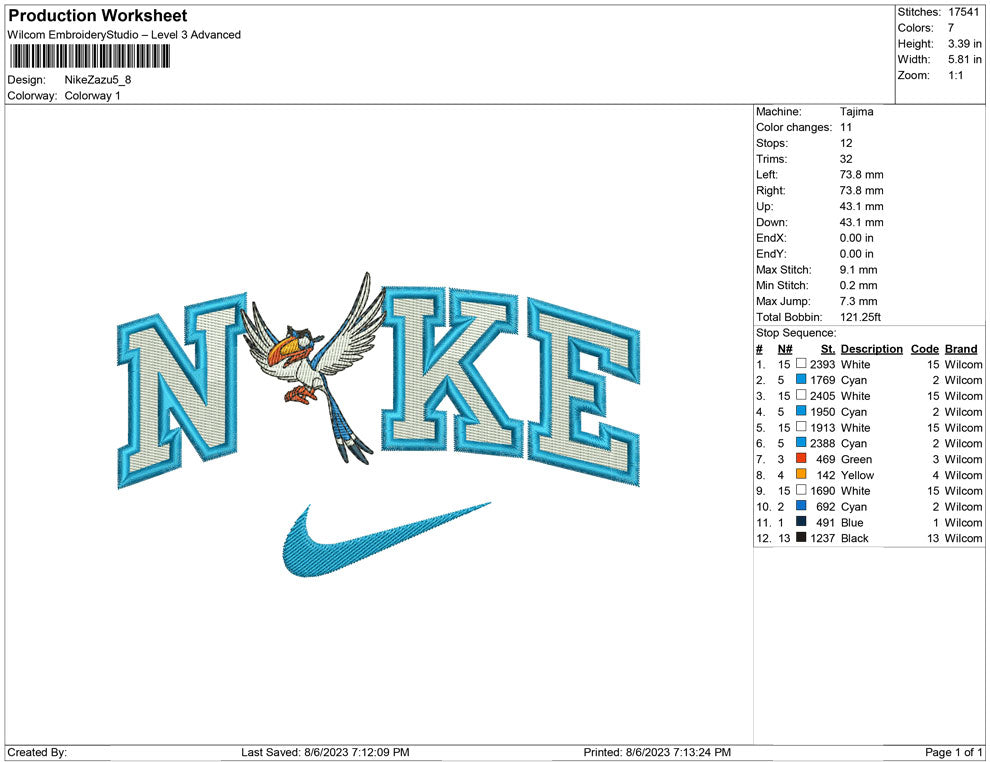Click the white swatch for stop 9

pyautogui.click(x=801, y=490)
